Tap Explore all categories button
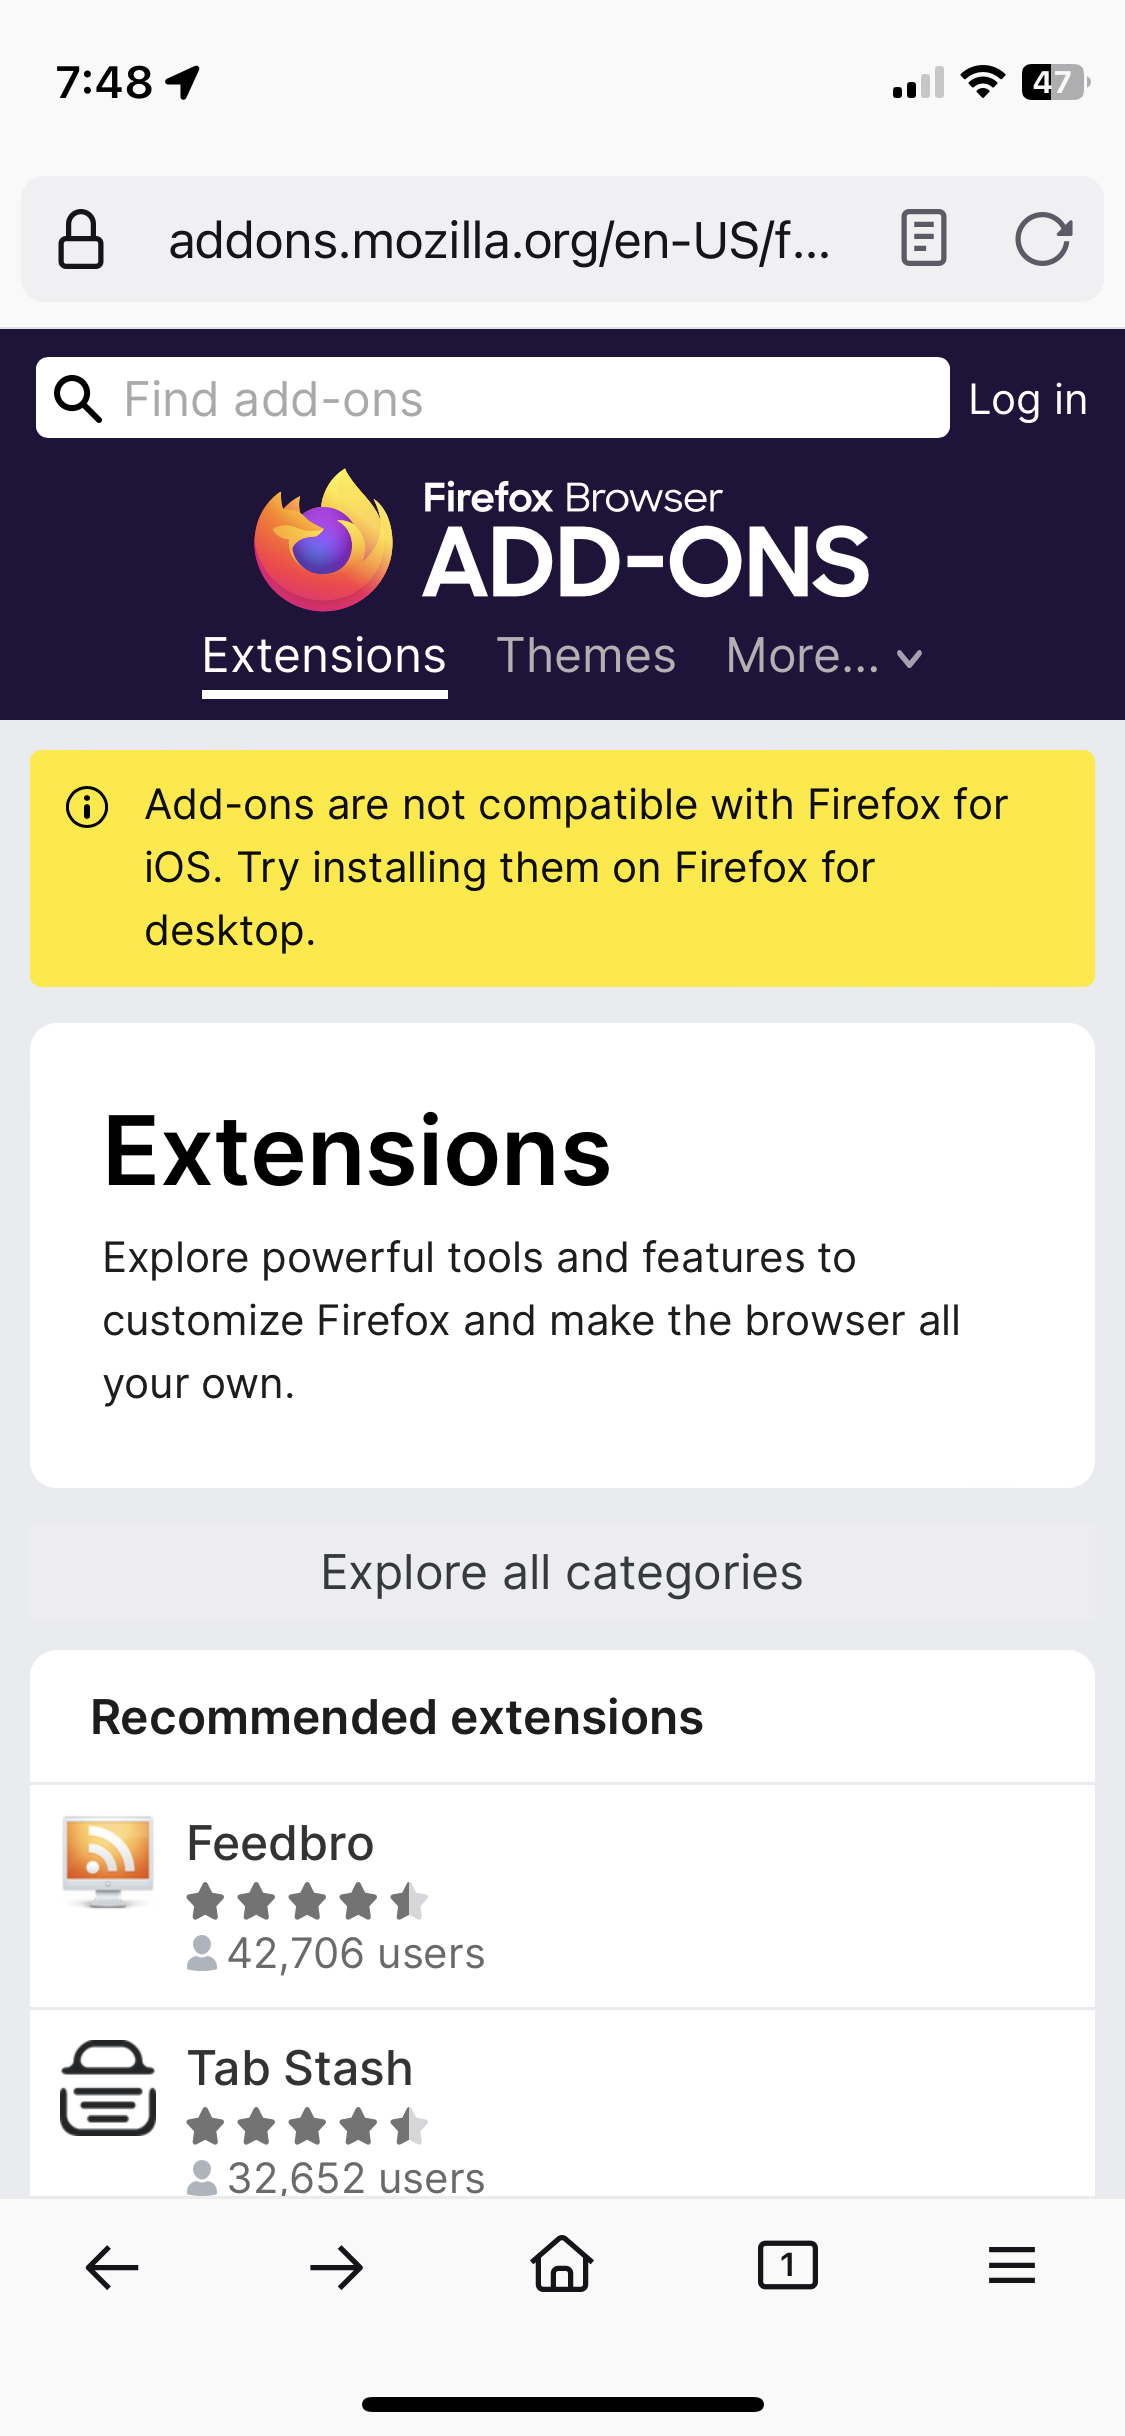Image resolution: width=1125 pixels, height=2436 pixels. tap(562, 1573)
